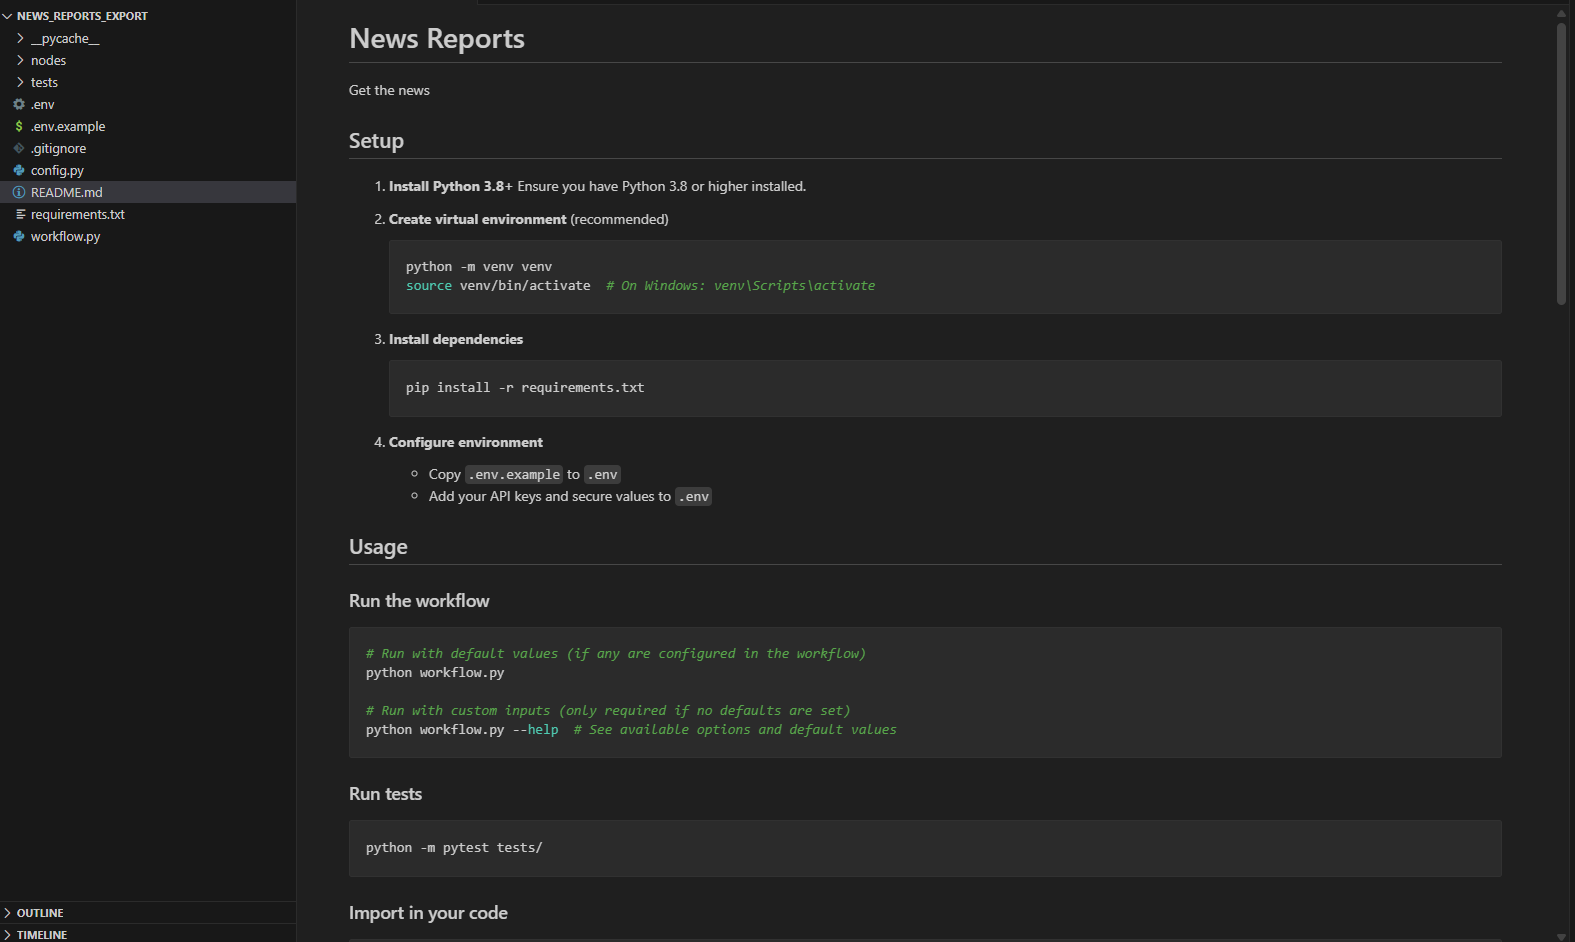Select the config.py file name
The height and width of the screenshot is (942, 1575).
pyautogui.click(x=57, y=170)
